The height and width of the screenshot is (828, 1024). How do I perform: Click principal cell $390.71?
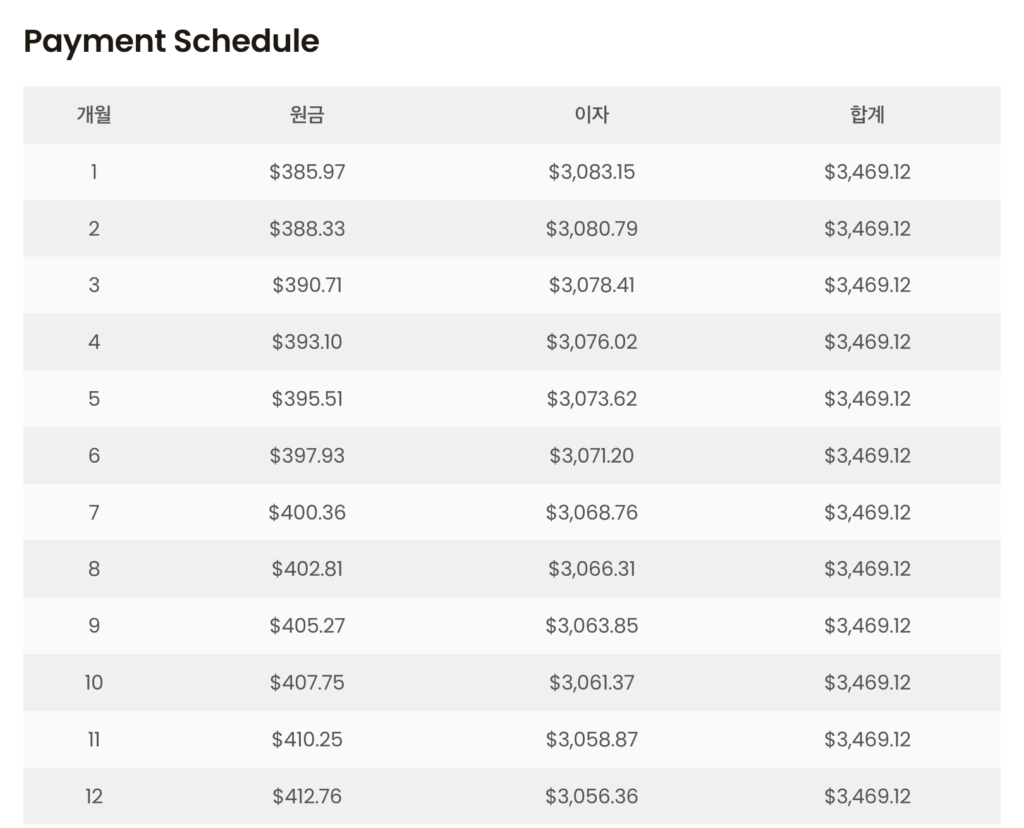pos(307,285)
